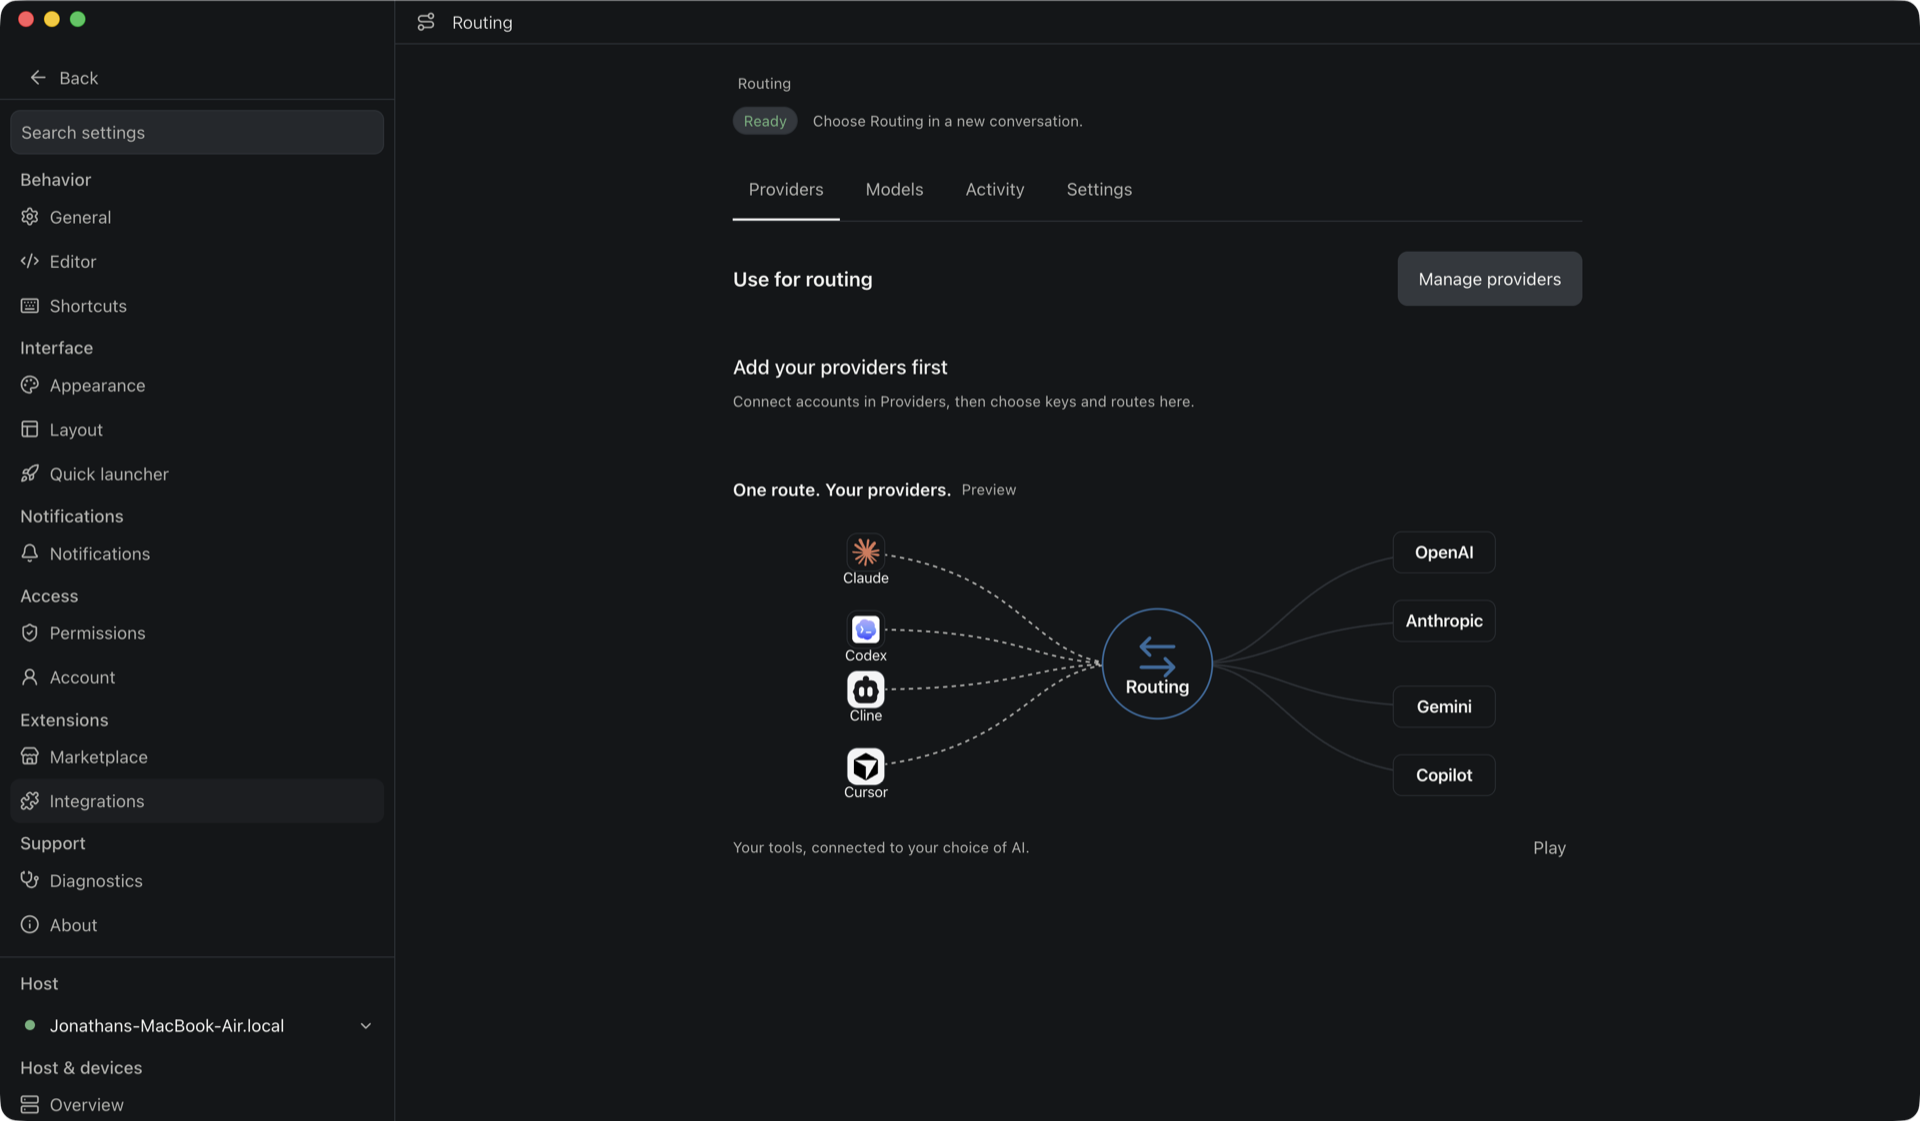Select the Notifications bell icon
Viewport: 1920px width, 1121px height.
30,553
